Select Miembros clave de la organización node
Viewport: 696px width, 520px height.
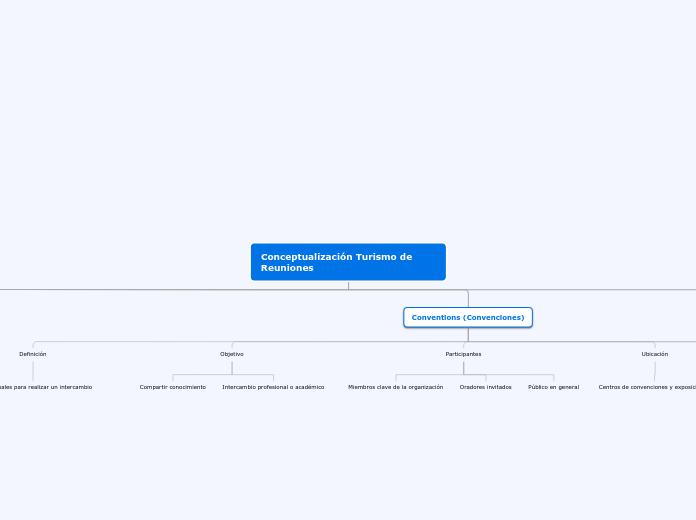pyautogui.click(x=395, y=387)
